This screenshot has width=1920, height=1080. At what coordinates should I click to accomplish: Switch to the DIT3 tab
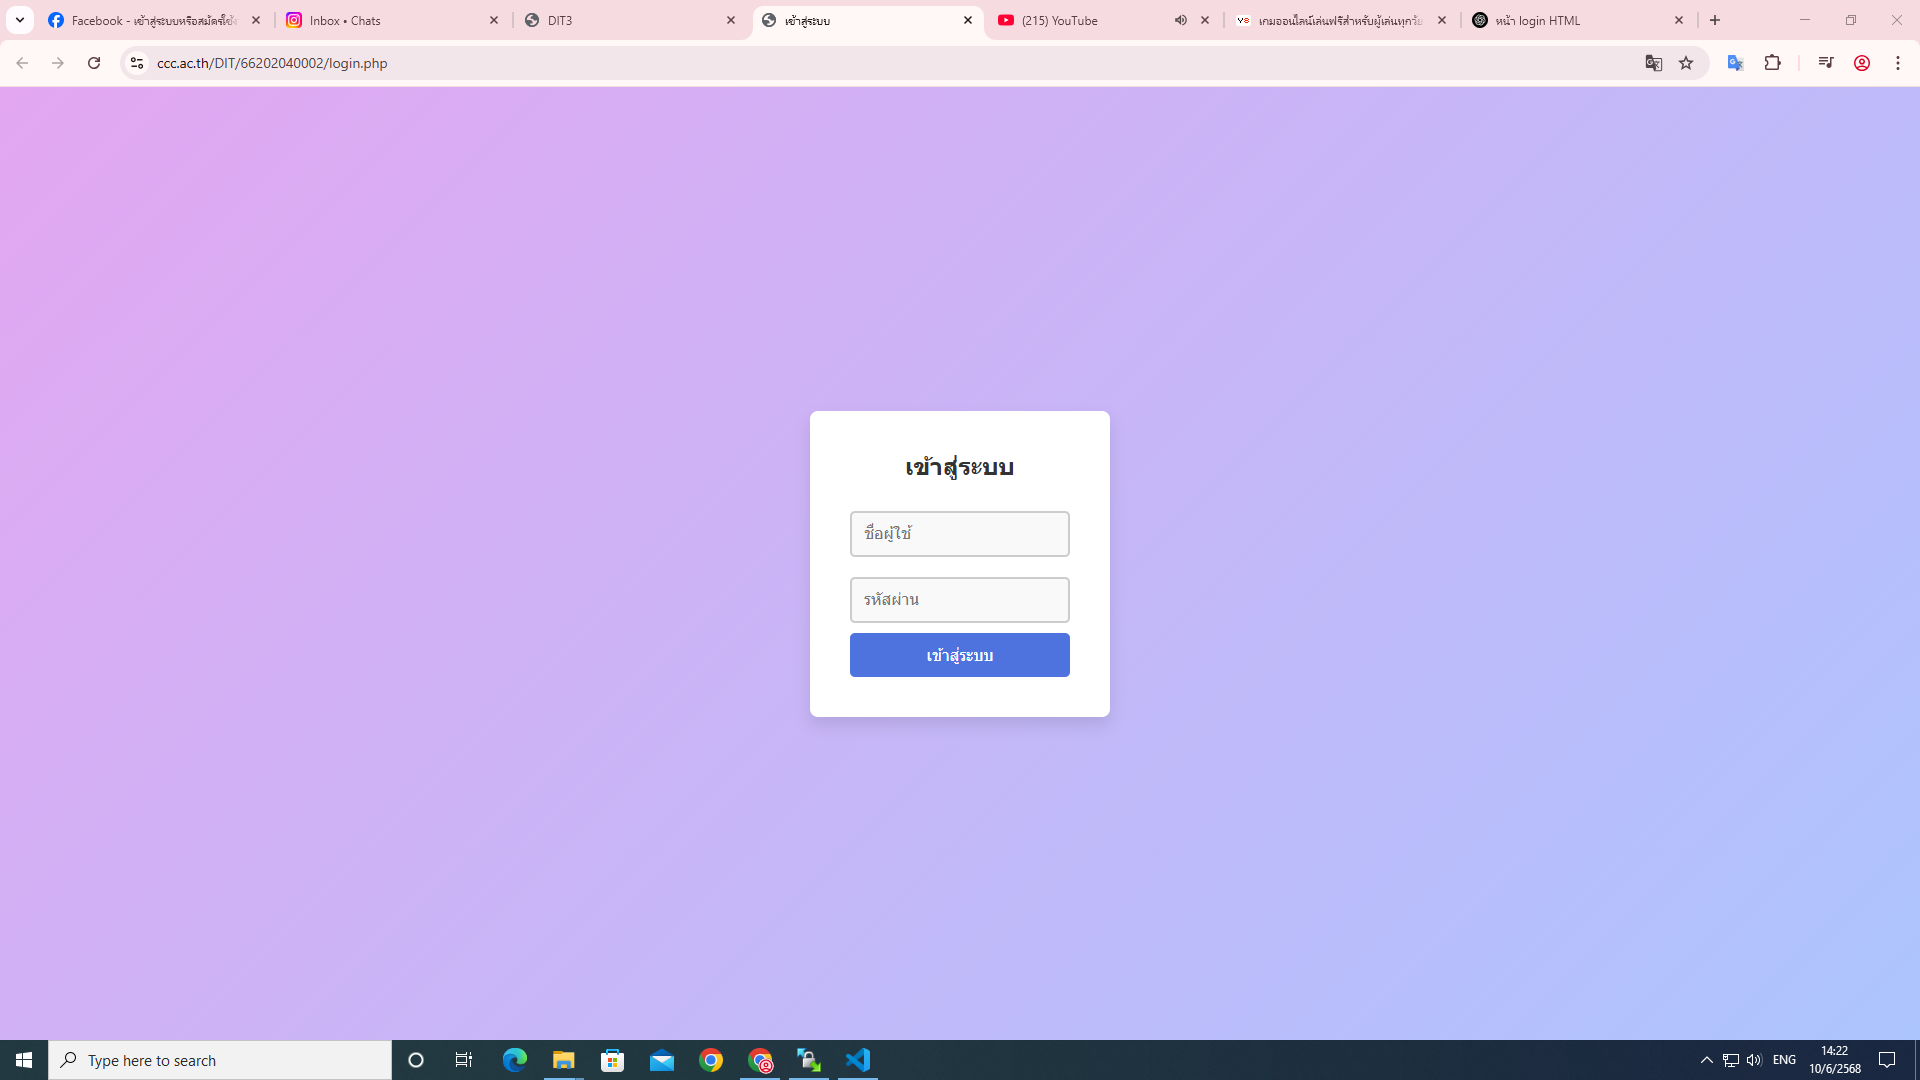[x=630, y=20]
